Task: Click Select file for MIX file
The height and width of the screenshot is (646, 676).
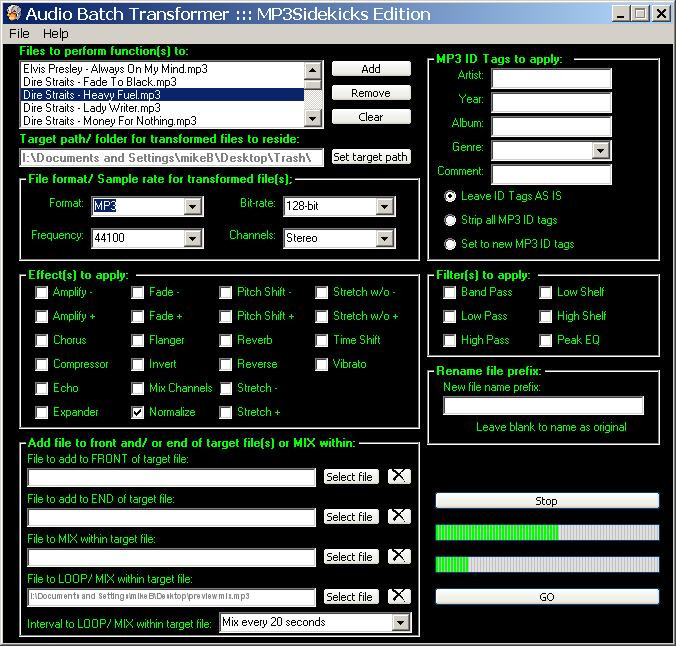Action: [x=351, y=556]
